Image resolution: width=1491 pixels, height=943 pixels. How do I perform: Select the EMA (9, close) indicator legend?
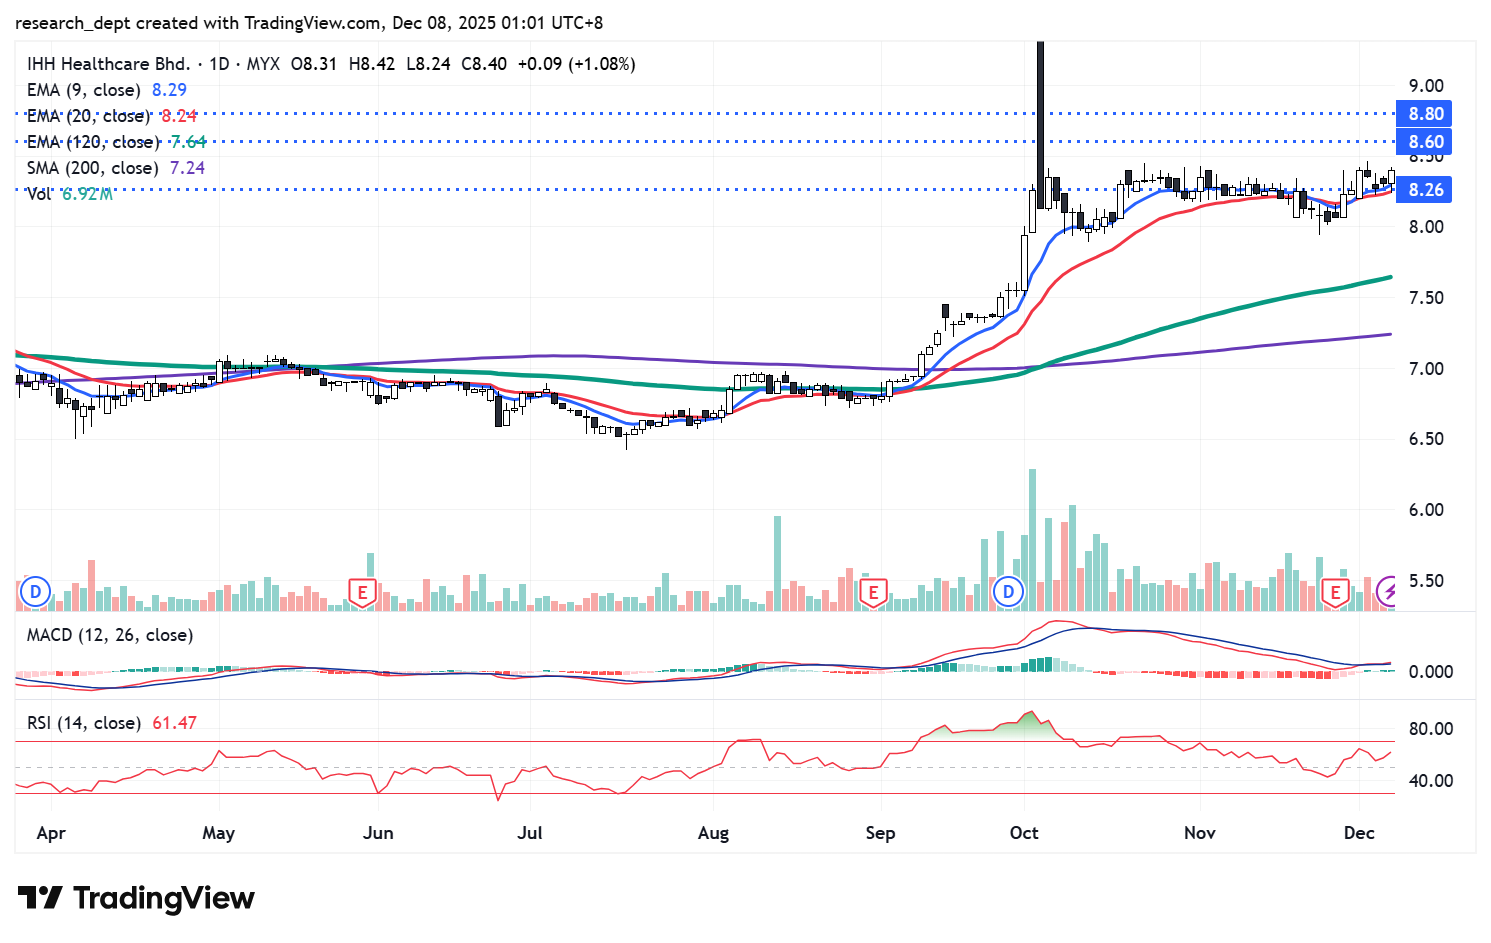(86, 90)
